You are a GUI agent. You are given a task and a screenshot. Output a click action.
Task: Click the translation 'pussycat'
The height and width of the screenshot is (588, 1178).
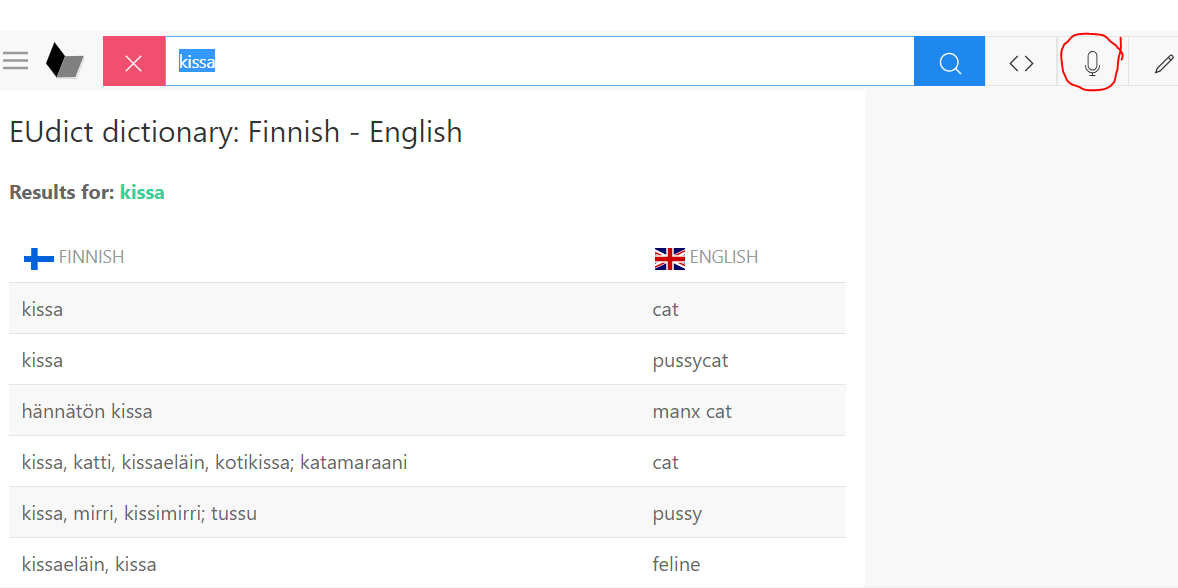point(690,360)
